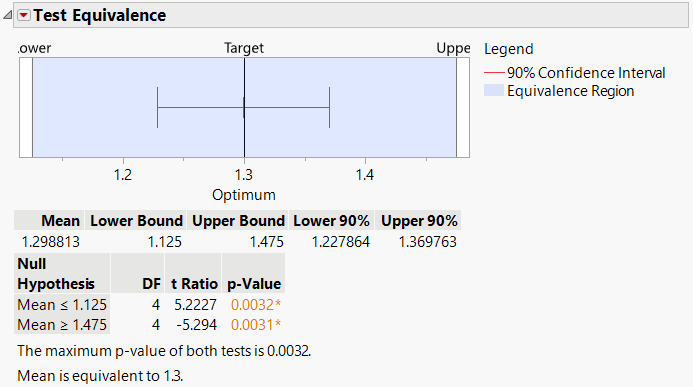The image size is (693, 387).
Task: Select the Mean ≤ 1.125 hypothesis row
Action: coord(150,305)
